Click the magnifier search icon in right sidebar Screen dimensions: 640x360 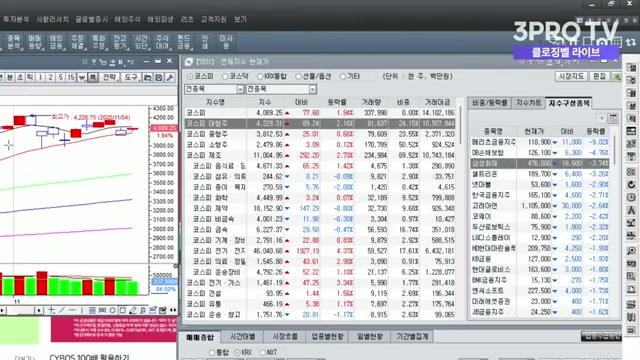coord(631,251)
